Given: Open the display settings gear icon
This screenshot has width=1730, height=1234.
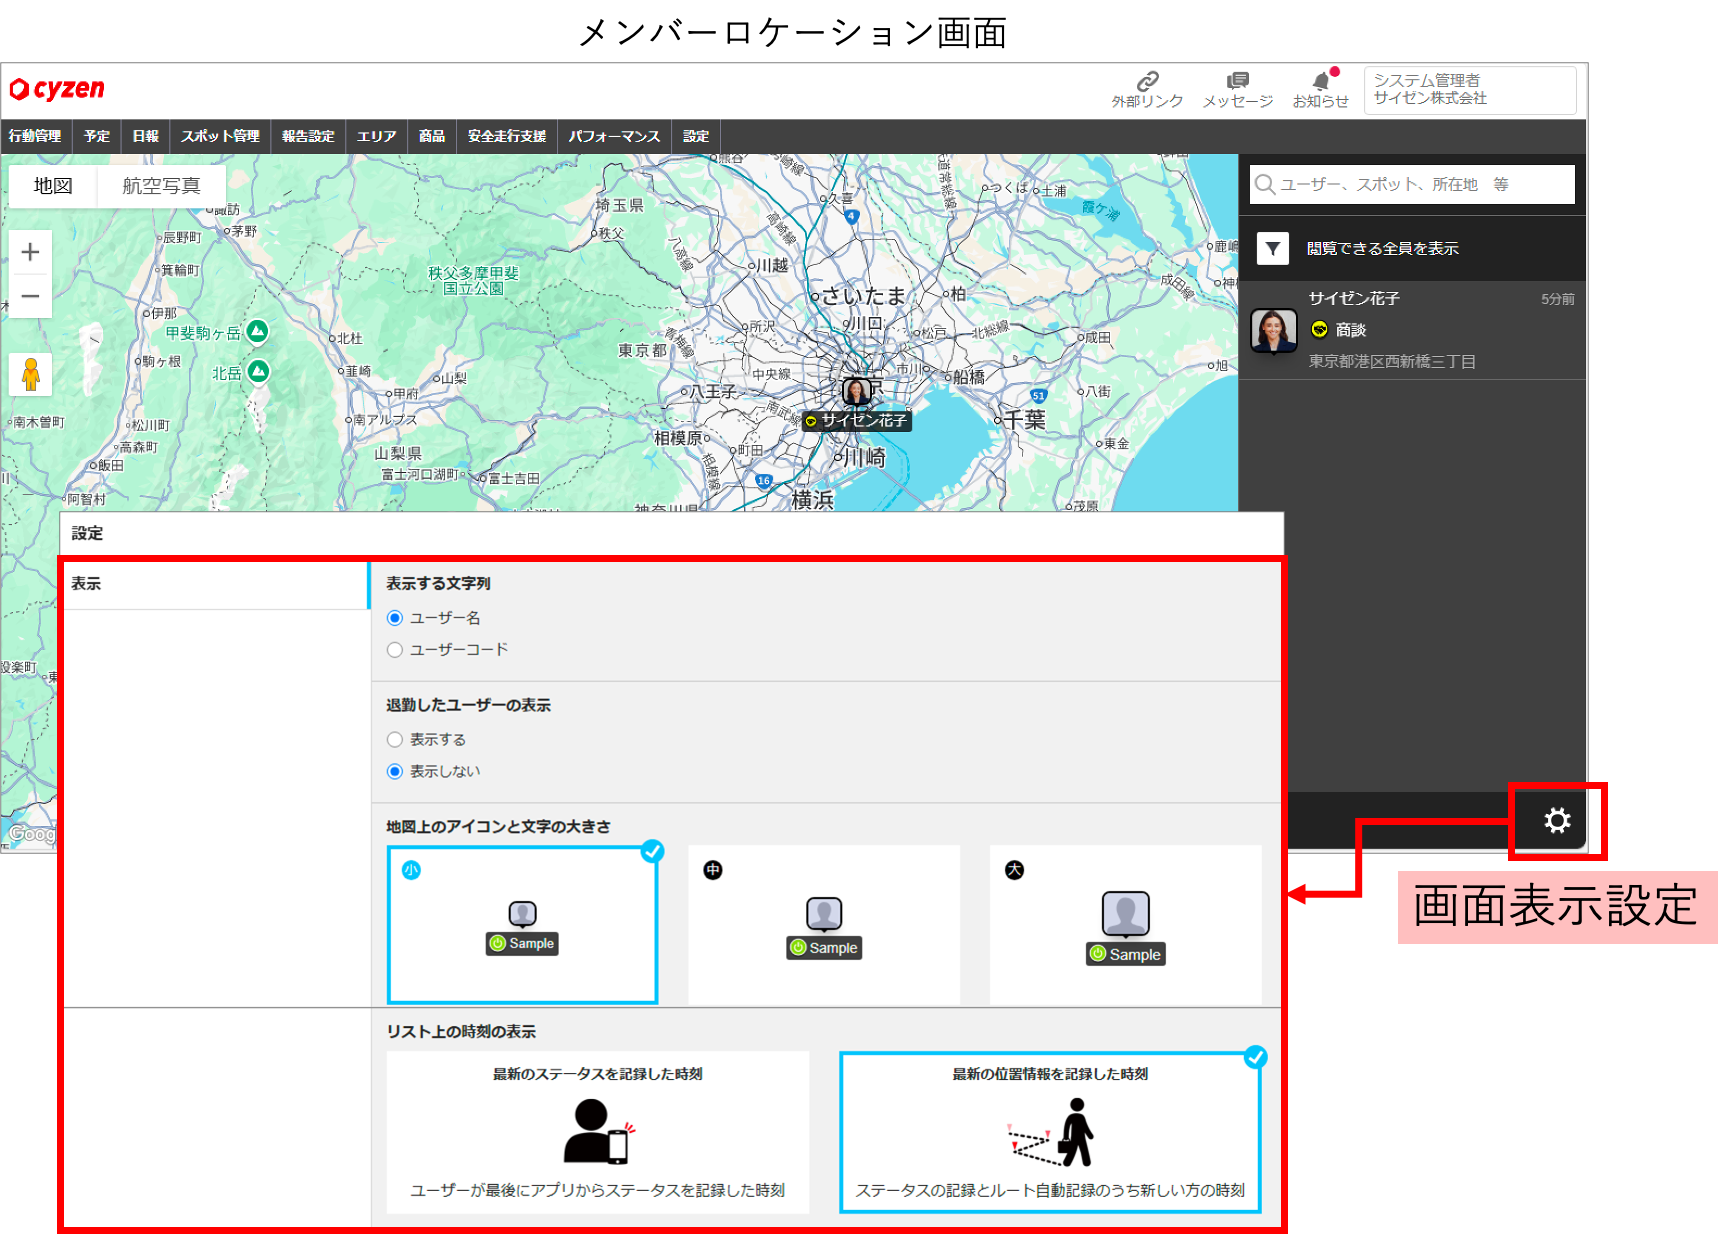Looking at the screenshot, I should coord(1557,821).
